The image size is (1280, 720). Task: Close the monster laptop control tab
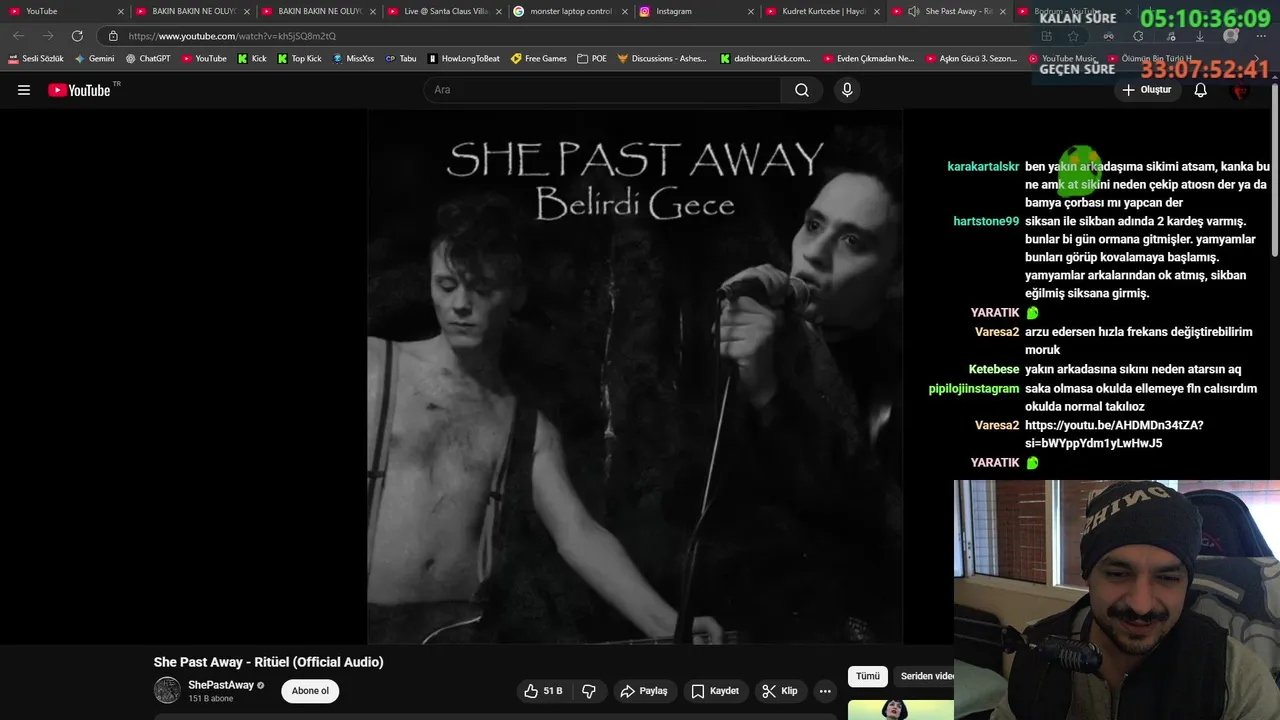tap(624, 11)
